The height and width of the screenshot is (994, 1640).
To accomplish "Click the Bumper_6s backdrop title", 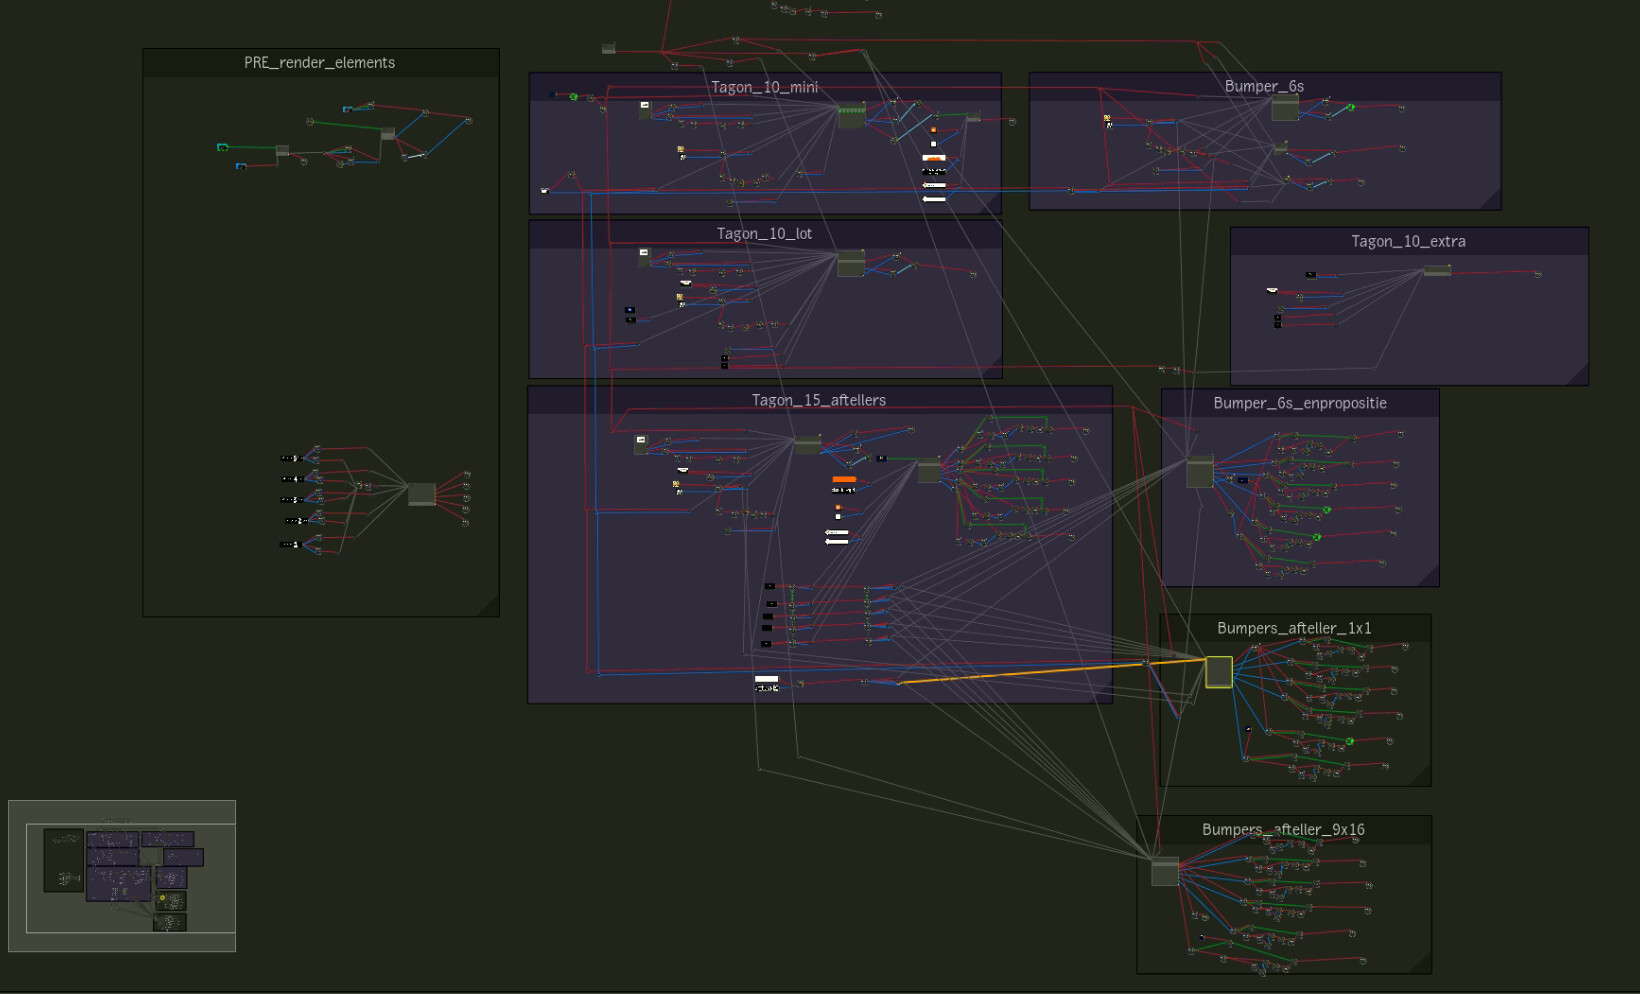I will tap(1265, 86).
